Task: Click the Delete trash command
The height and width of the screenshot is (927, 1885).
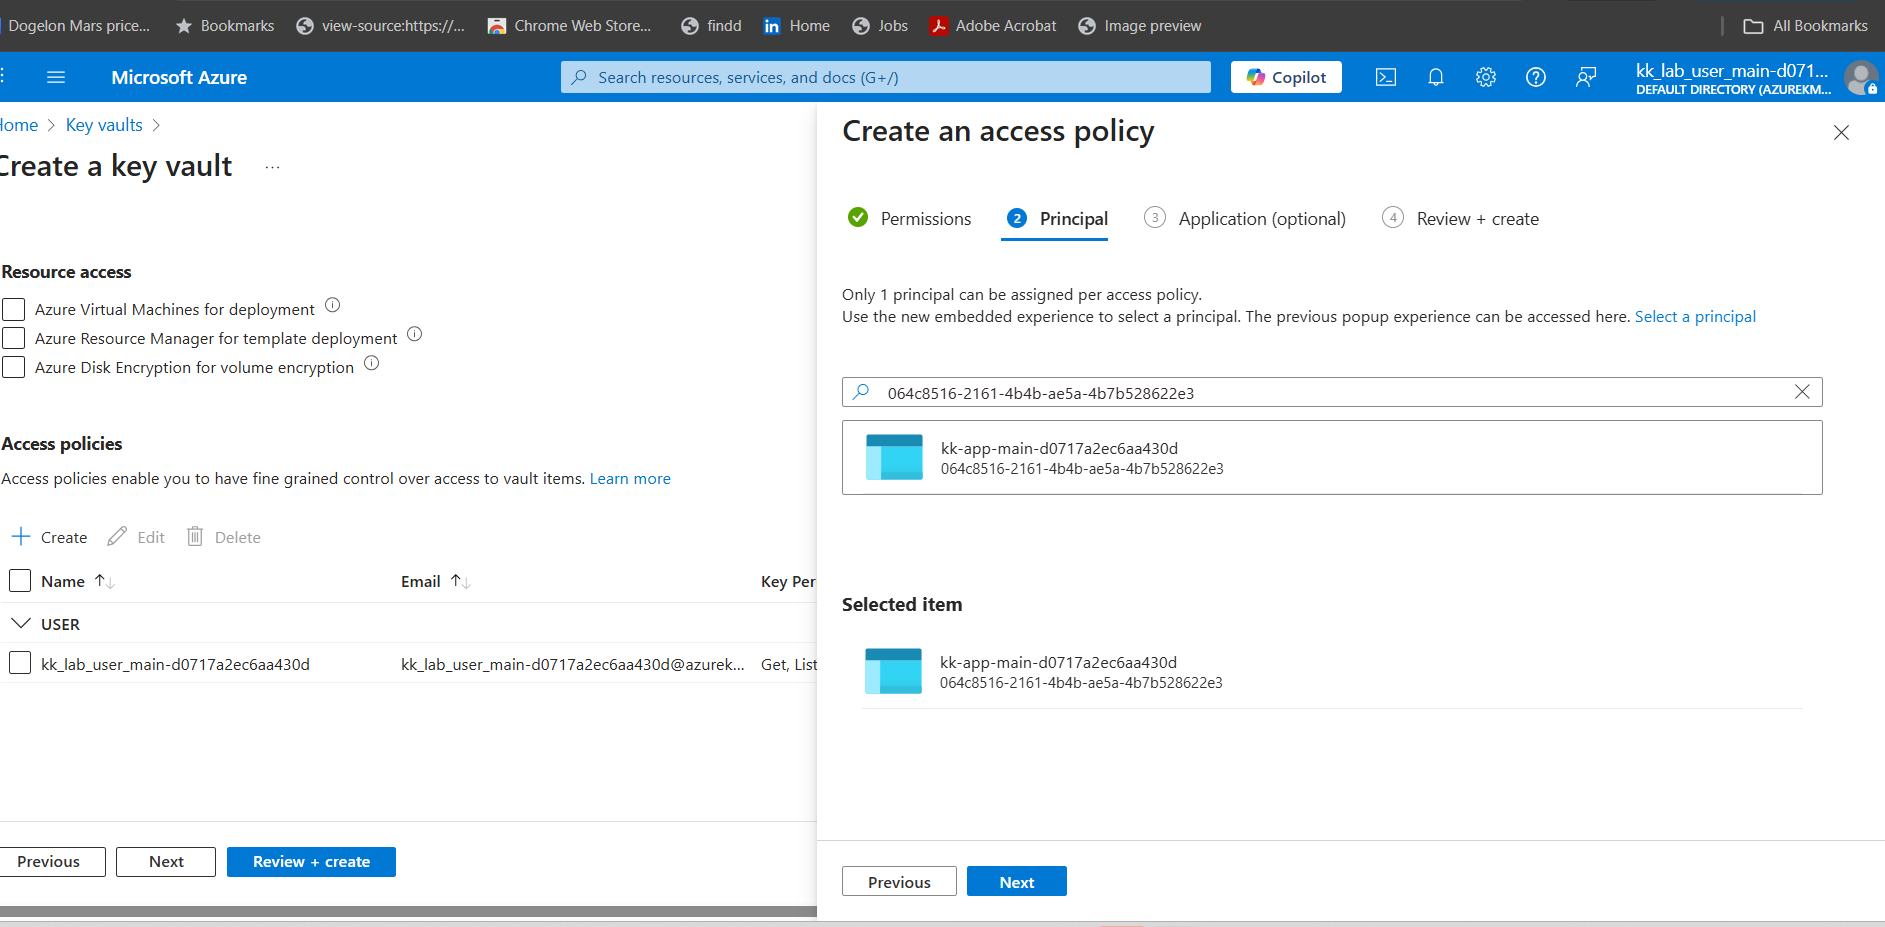Action: click(x=224, y=537)
